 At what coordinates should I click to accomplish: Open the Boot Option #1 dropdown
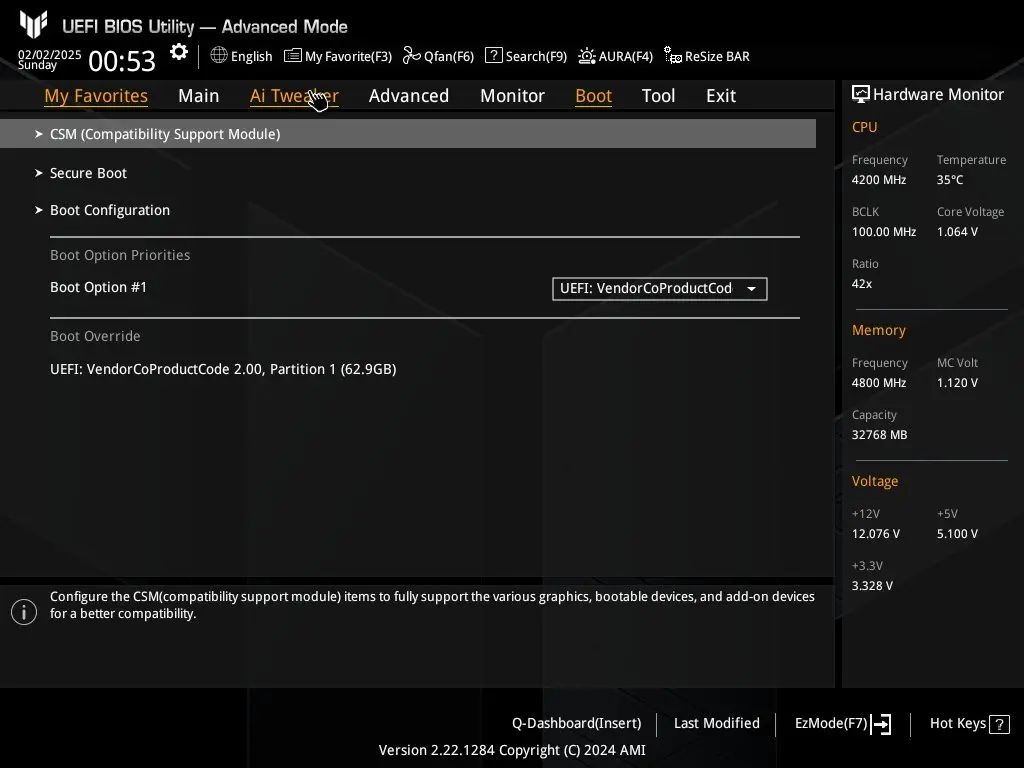[x=660, y=289]
